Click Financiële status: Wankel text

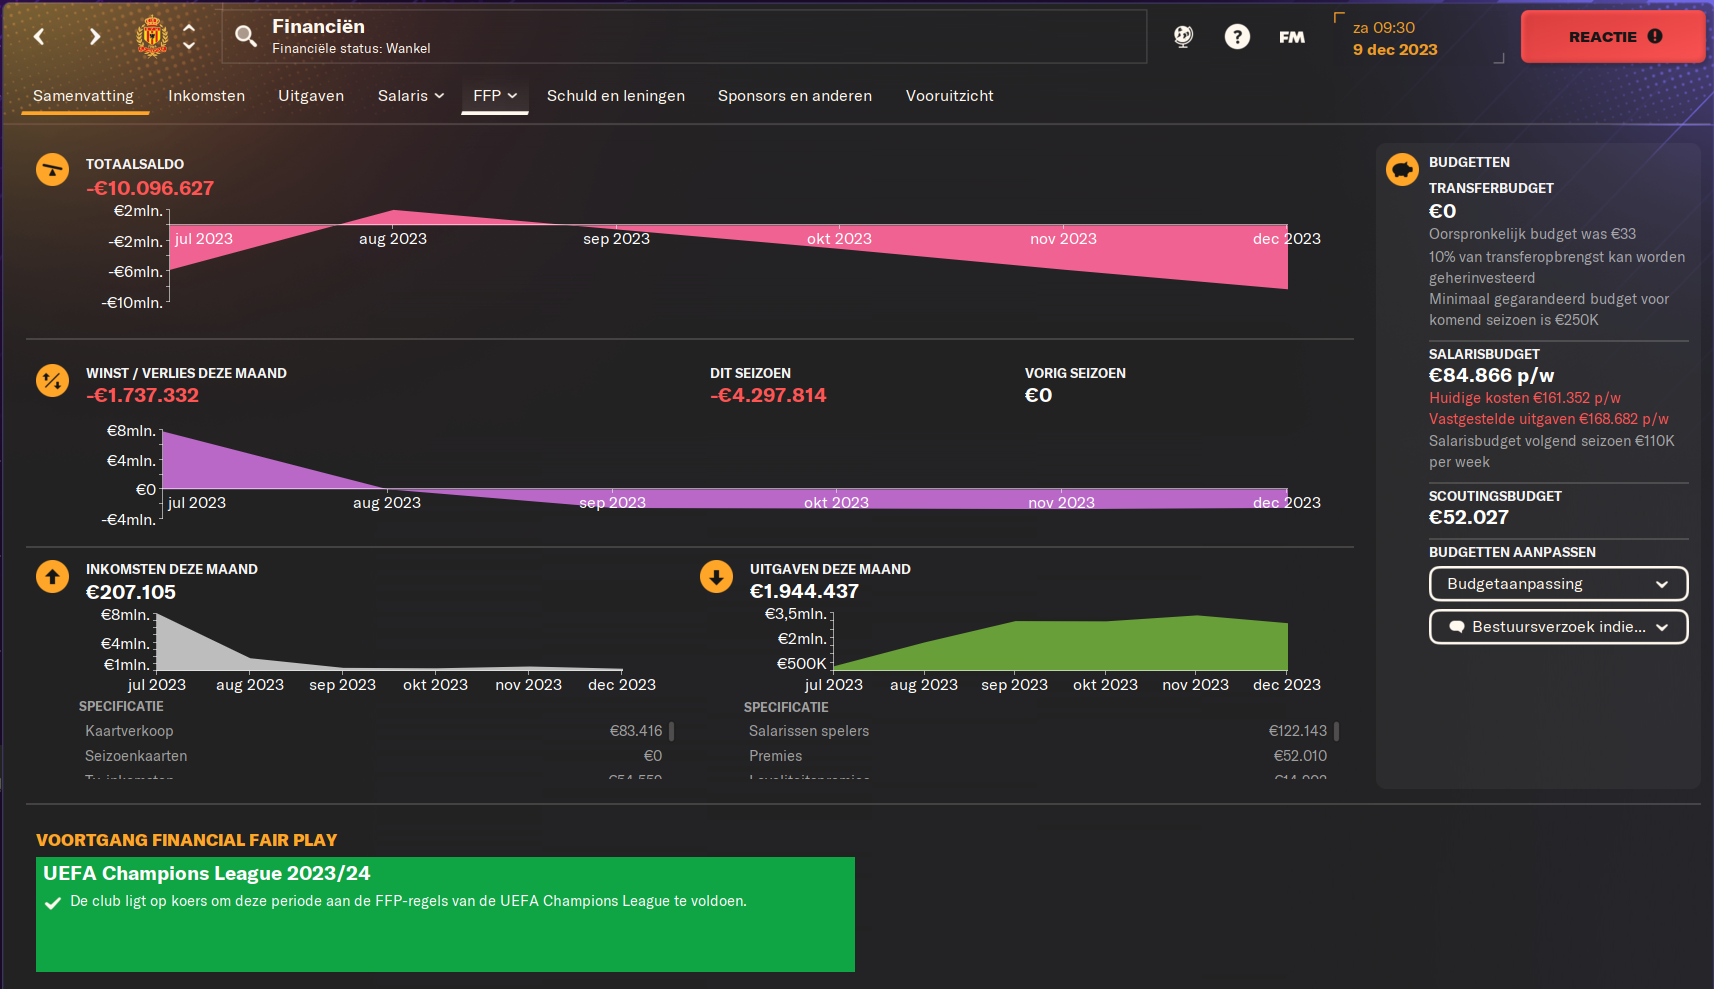point(351,48)
